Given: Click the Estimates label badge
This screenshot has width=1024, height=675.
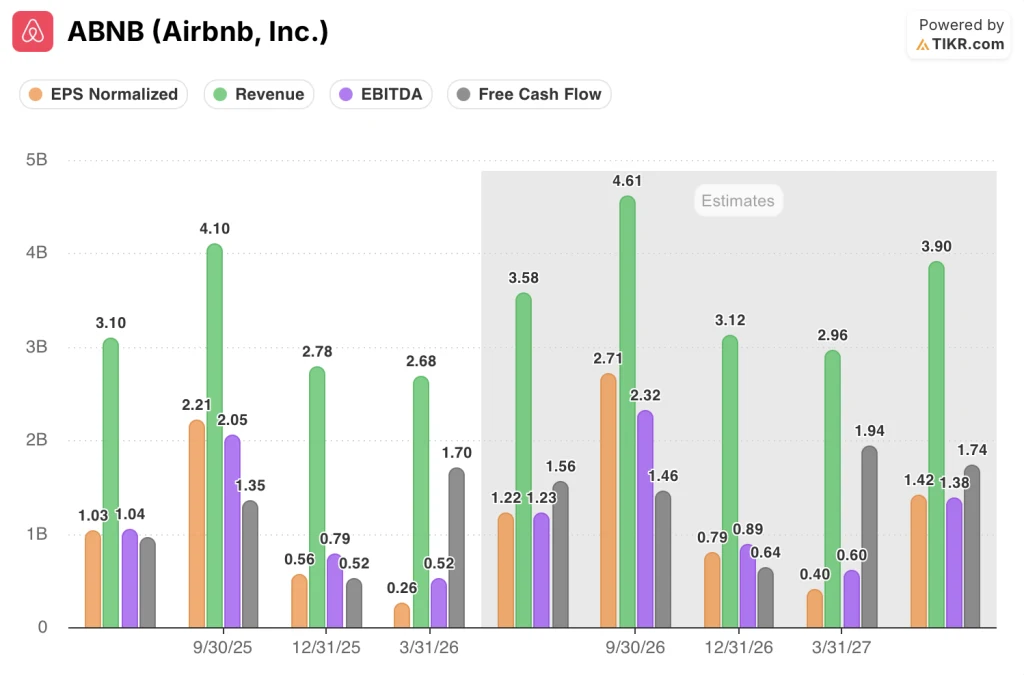Looking at the screenshot, I should pos(738,200).
